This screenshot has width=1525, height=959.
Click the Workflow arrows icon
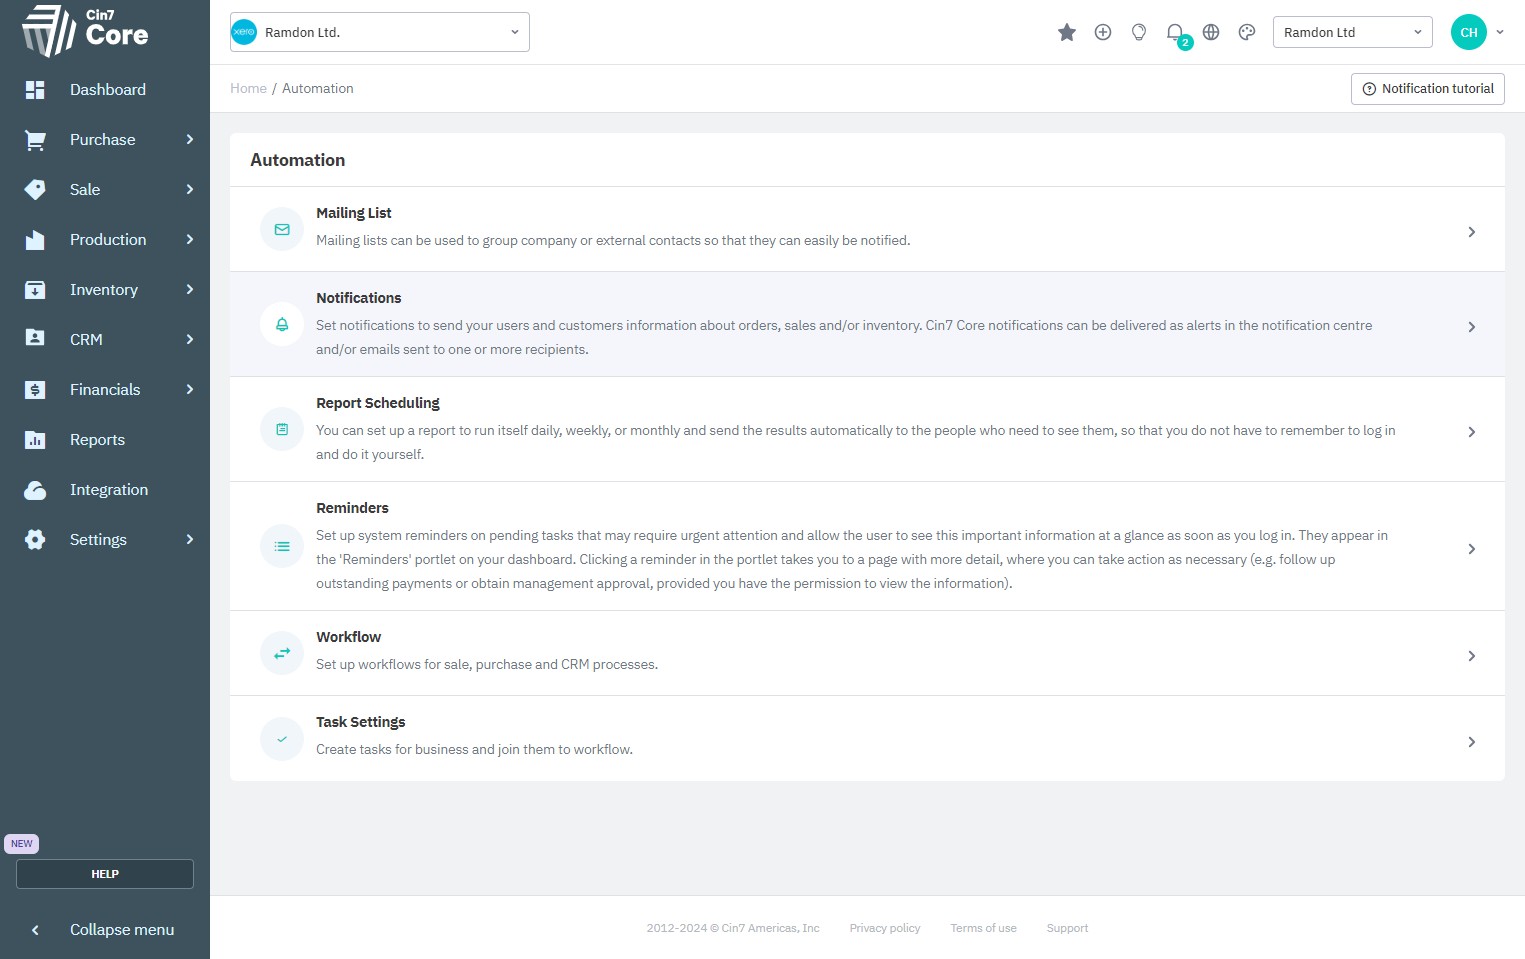[x=282, y=653]
